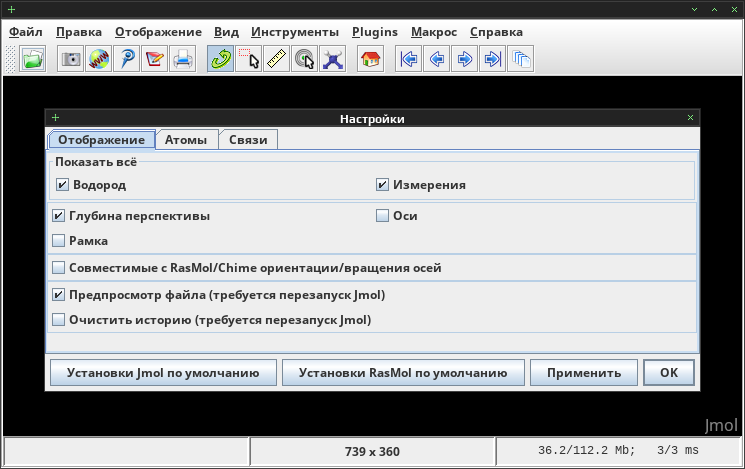
Task: Grab the toolbar drag handle
Action: 10,59
